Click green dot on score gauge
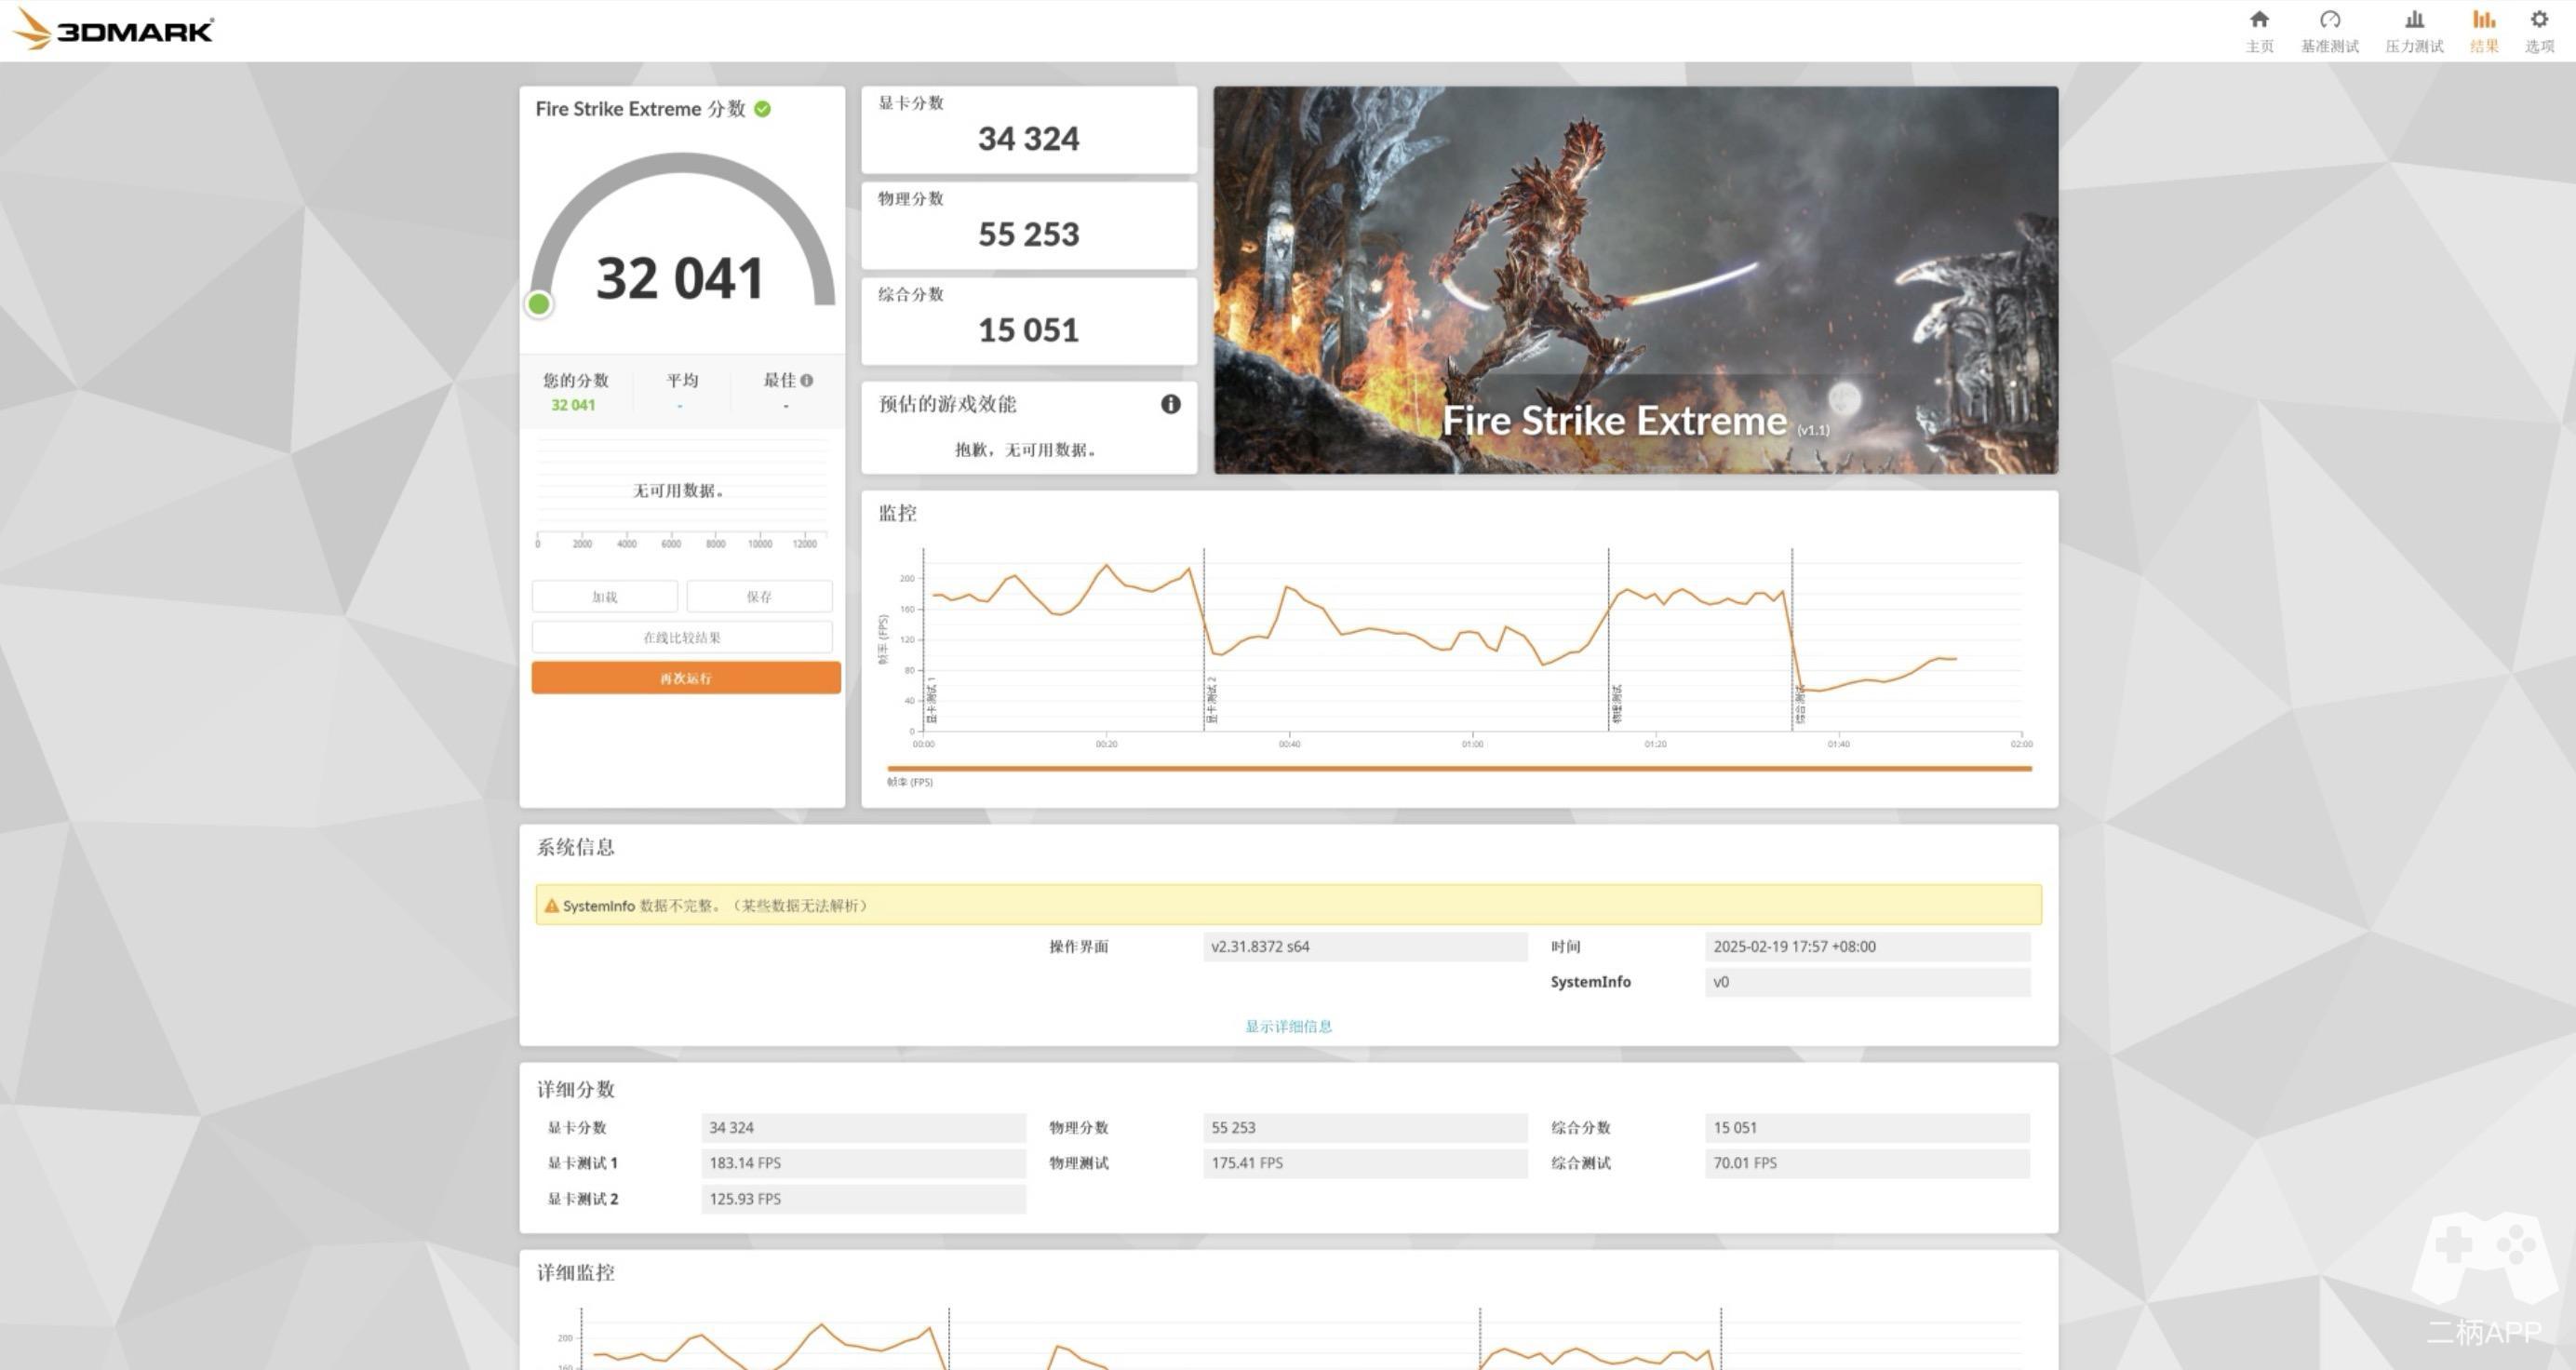The width and height of the screenshot is (2576, 1370). tap(539, 304)
